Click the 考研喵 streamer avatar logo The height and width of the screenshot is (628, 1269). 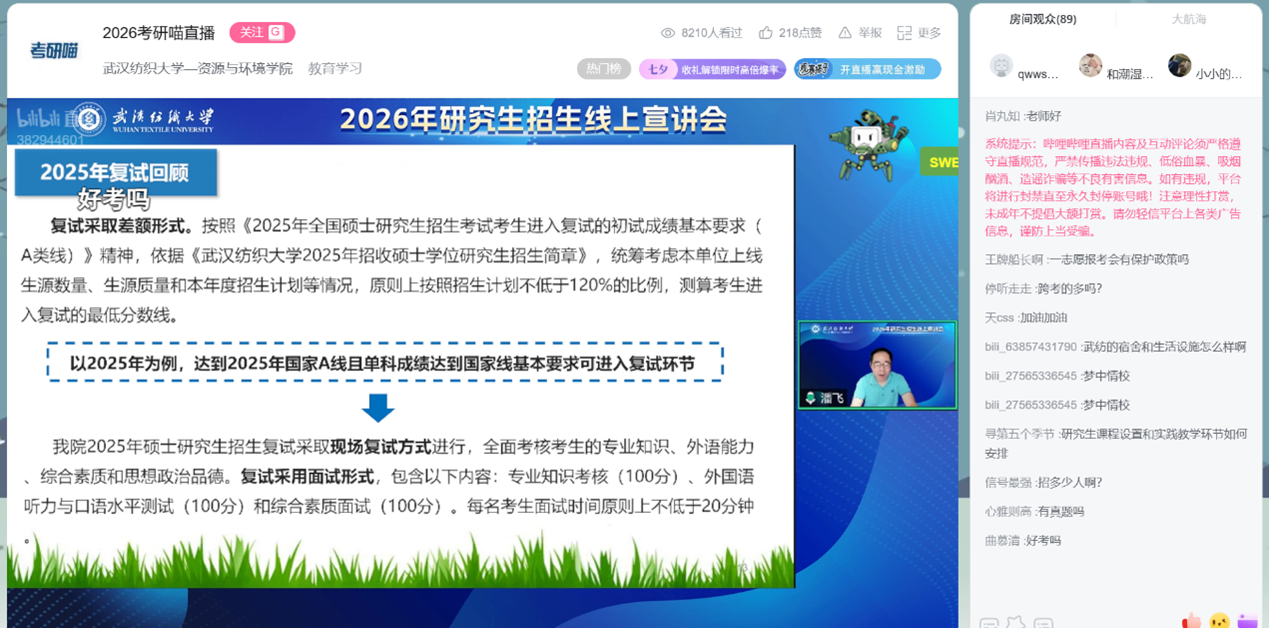(53, 50)
